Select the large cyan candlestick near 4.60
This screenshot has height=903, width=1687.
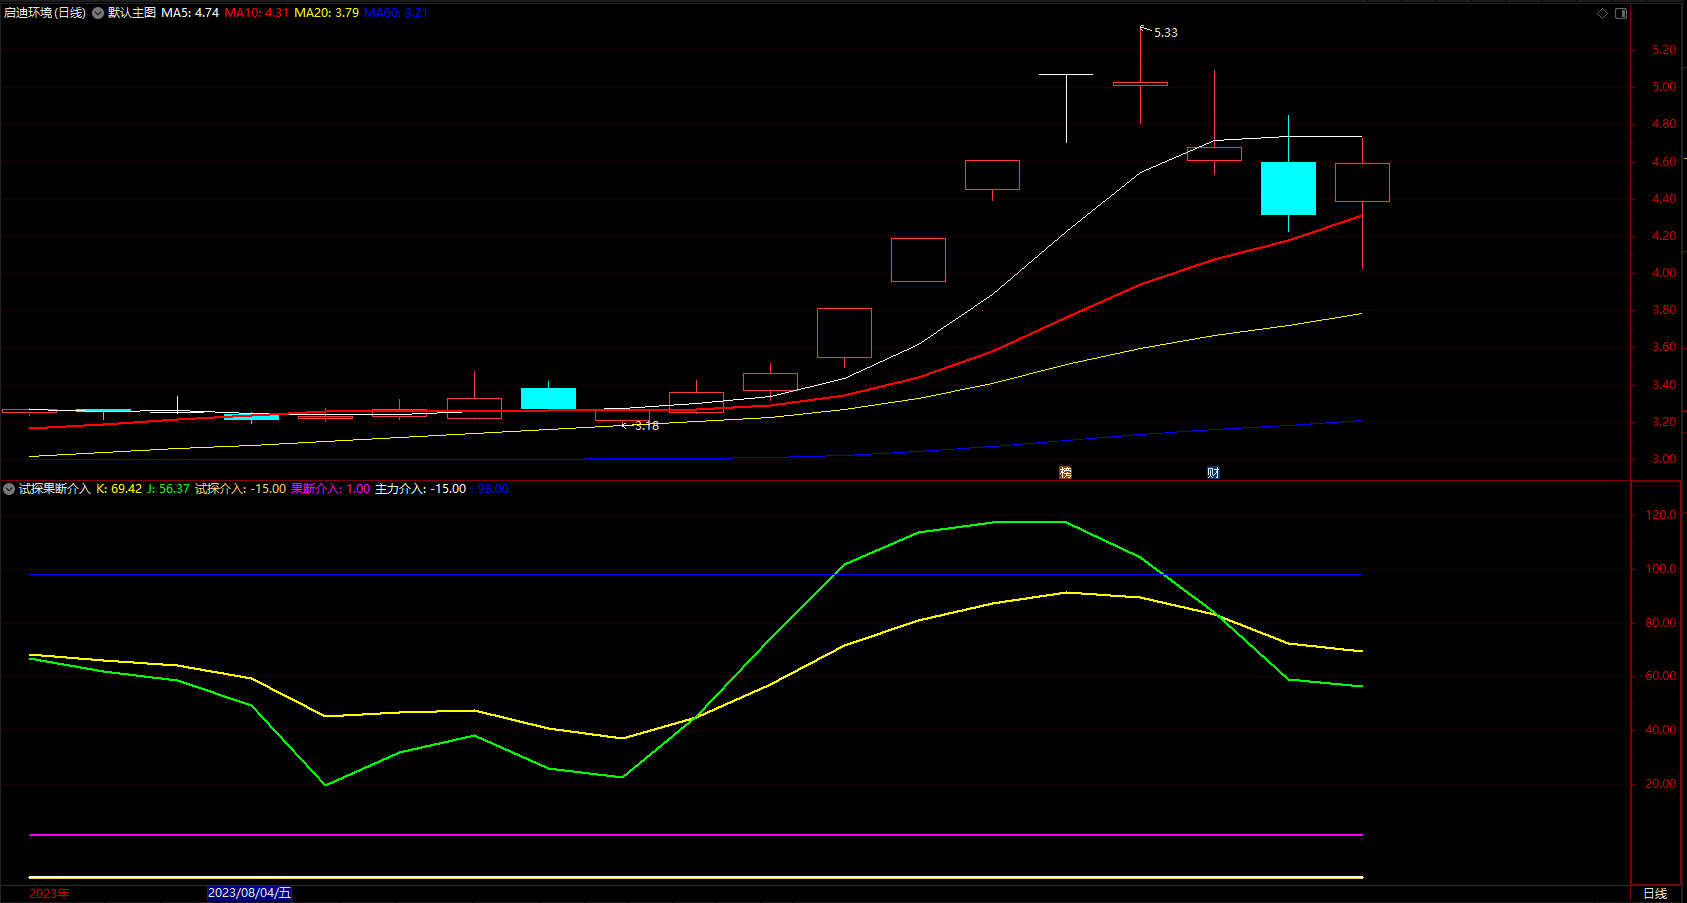(x=1288, y=188)
